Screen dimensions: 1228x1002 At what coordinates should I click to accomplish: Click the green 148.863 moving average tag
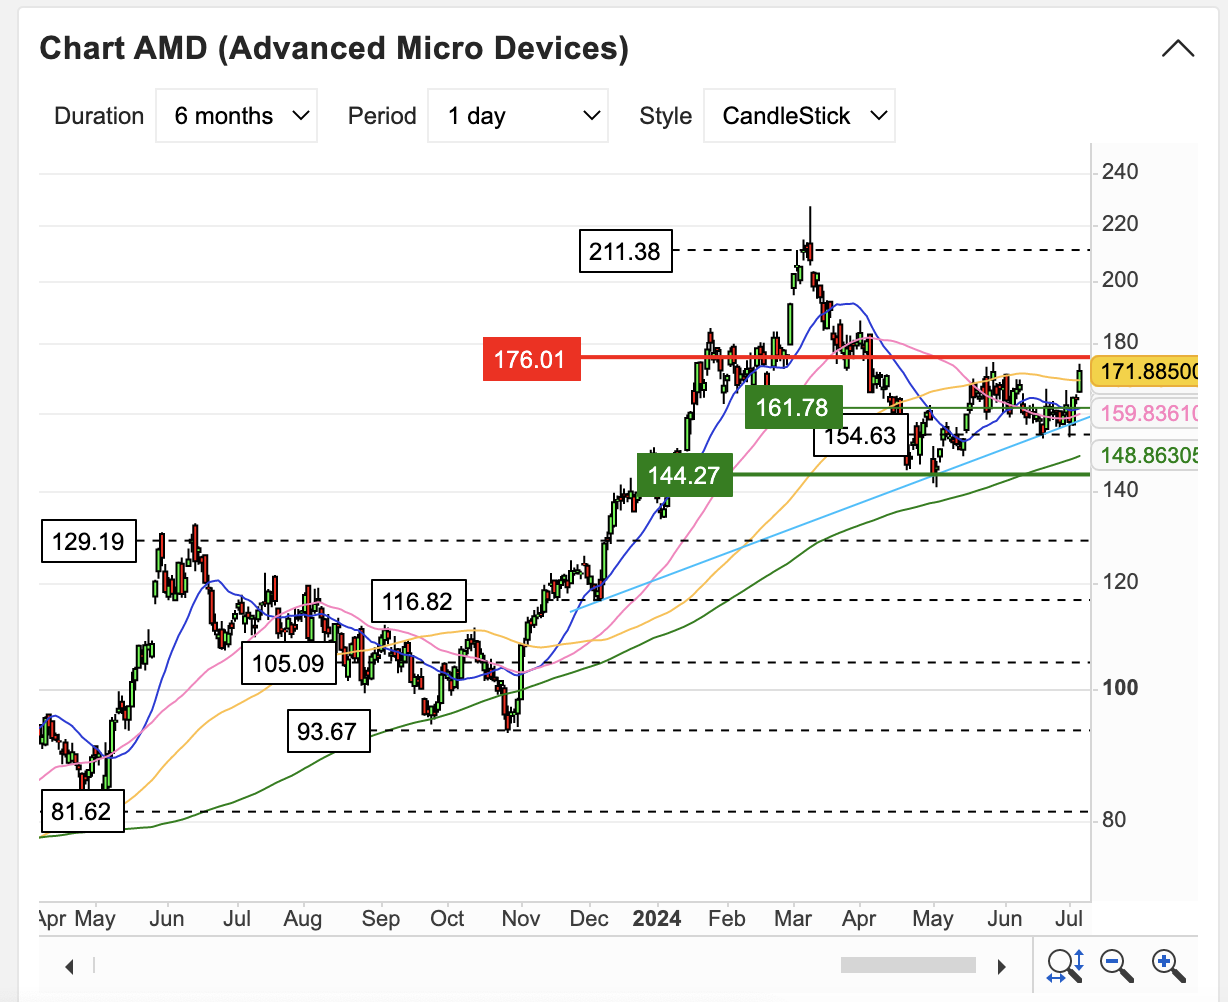click(1147, 455)
